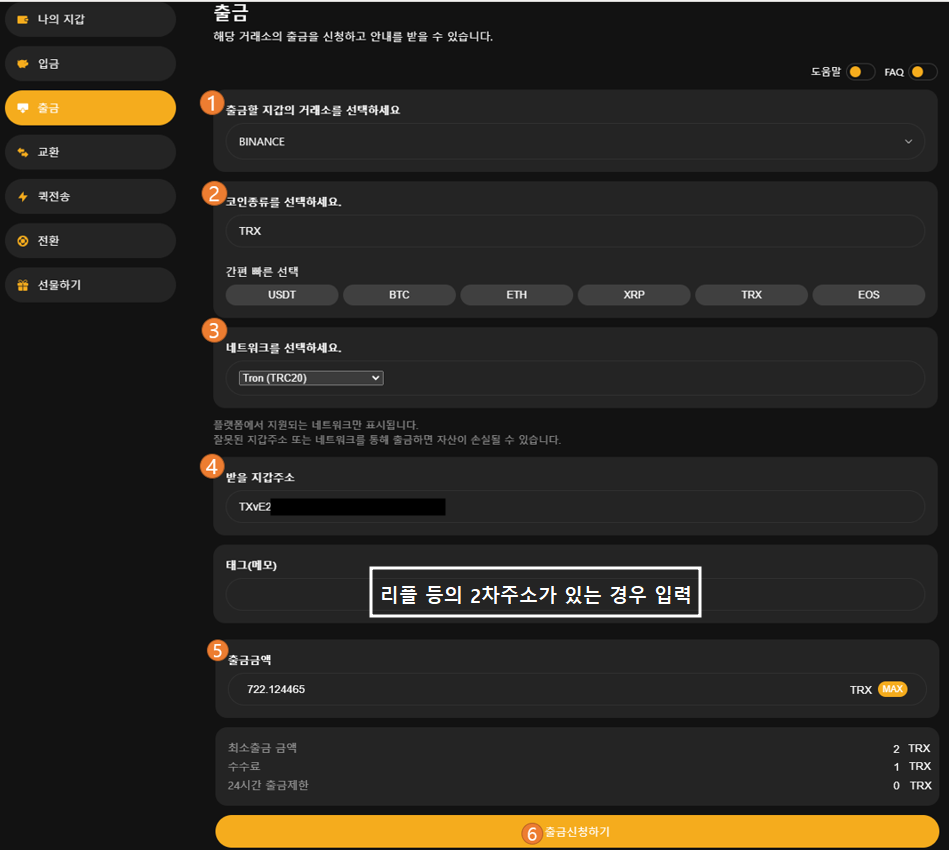Image resolution: width=949 pixels, height=850 pixels.
Task: Open the BINANCE exchange dropdown
Action: coord(575,142)
